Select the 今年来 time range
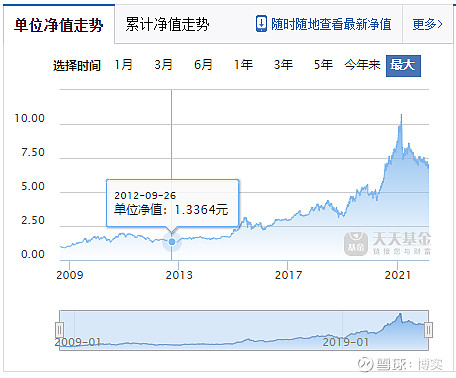Viewport: 456px width, 378px height. tap(362, 65)
